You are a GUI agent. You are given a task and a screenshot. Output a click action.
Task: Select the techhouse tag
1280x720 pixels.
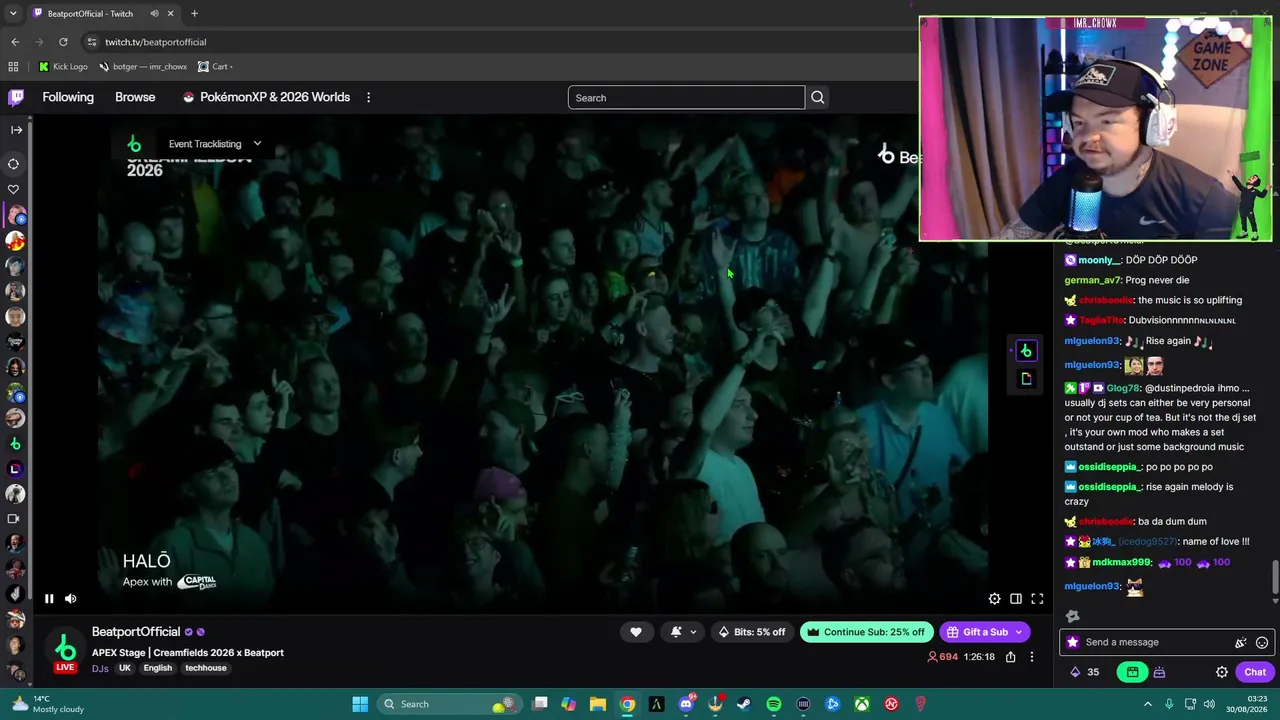point(206,668)
